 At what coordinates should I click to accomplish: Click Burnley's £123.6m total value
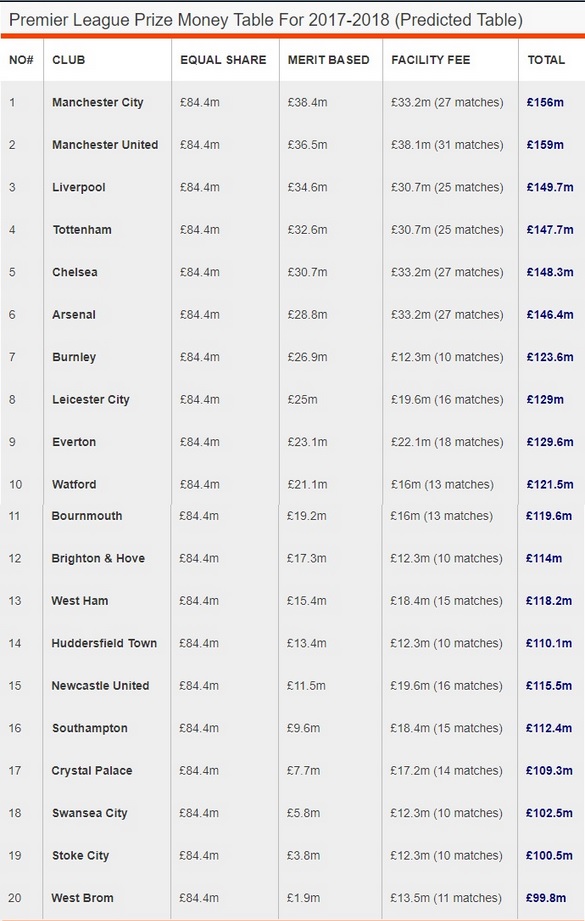(550, 357)
